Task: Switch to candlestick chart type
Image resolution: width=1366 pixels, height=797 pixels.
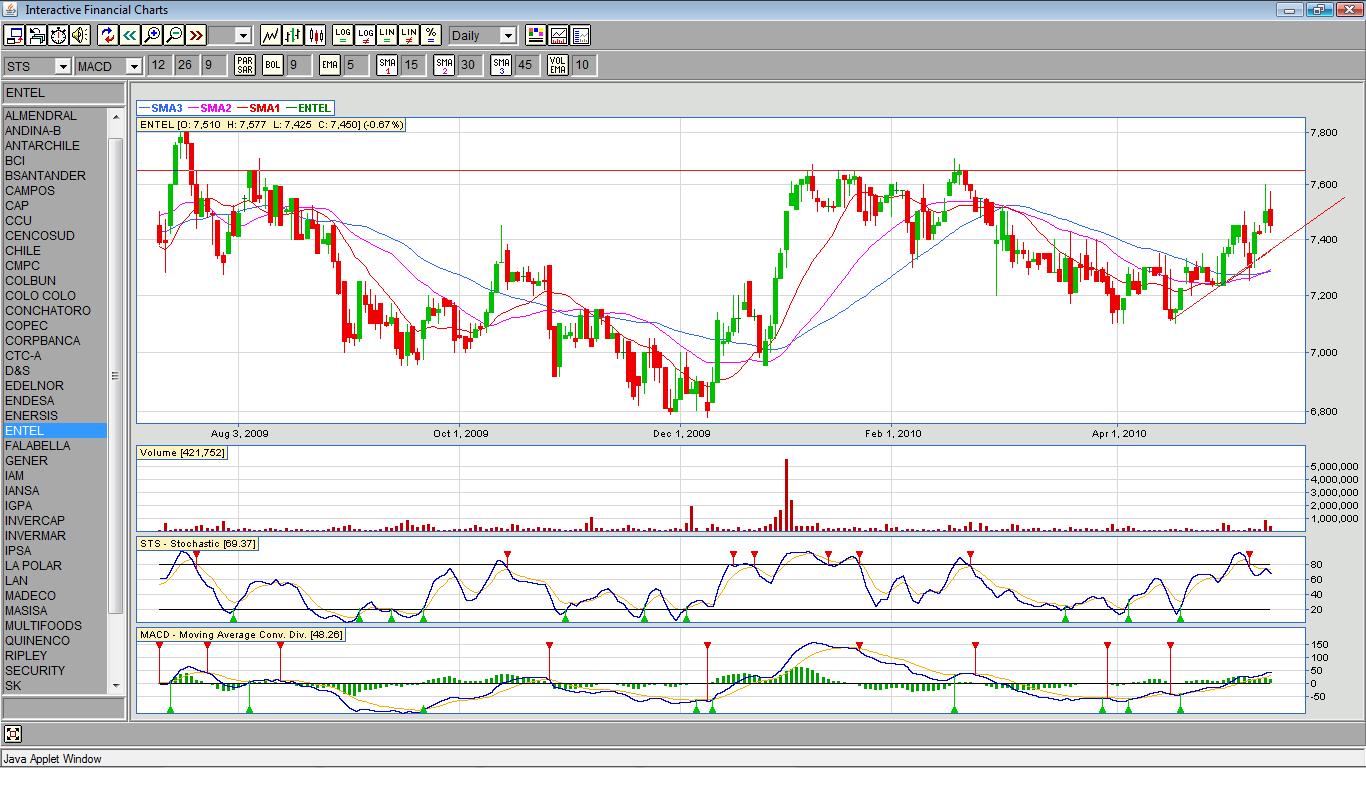Action: 316,35
